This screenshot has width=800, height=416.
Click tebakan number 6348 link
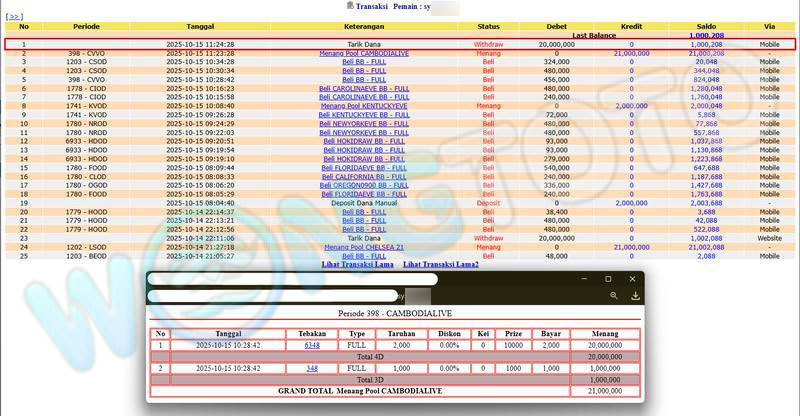point(313,345)
